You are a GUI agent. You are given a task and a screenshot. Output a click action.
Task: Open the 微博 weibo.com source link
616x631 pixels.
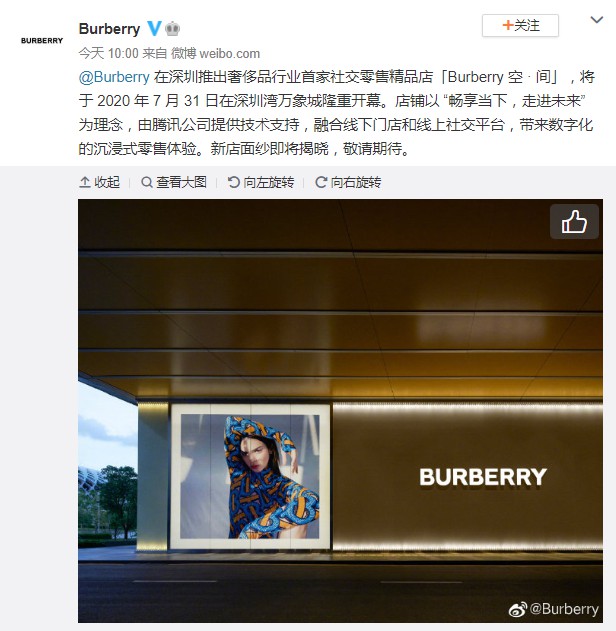tap(216, 54)
